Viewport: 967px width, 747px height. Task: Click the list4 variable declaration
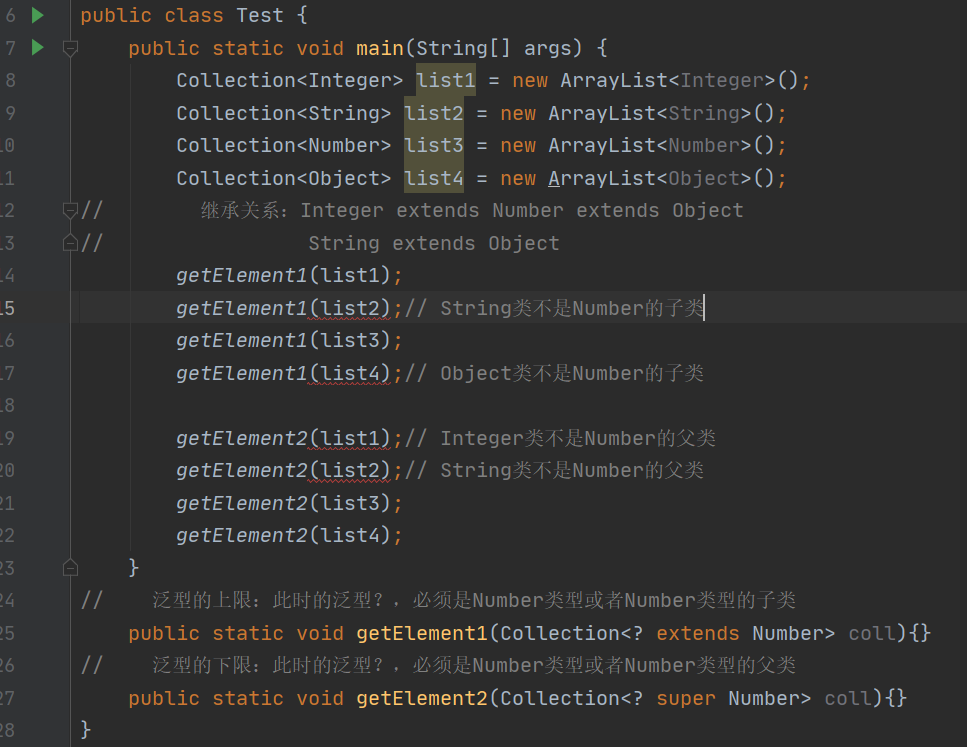click(x=434, y=178)
